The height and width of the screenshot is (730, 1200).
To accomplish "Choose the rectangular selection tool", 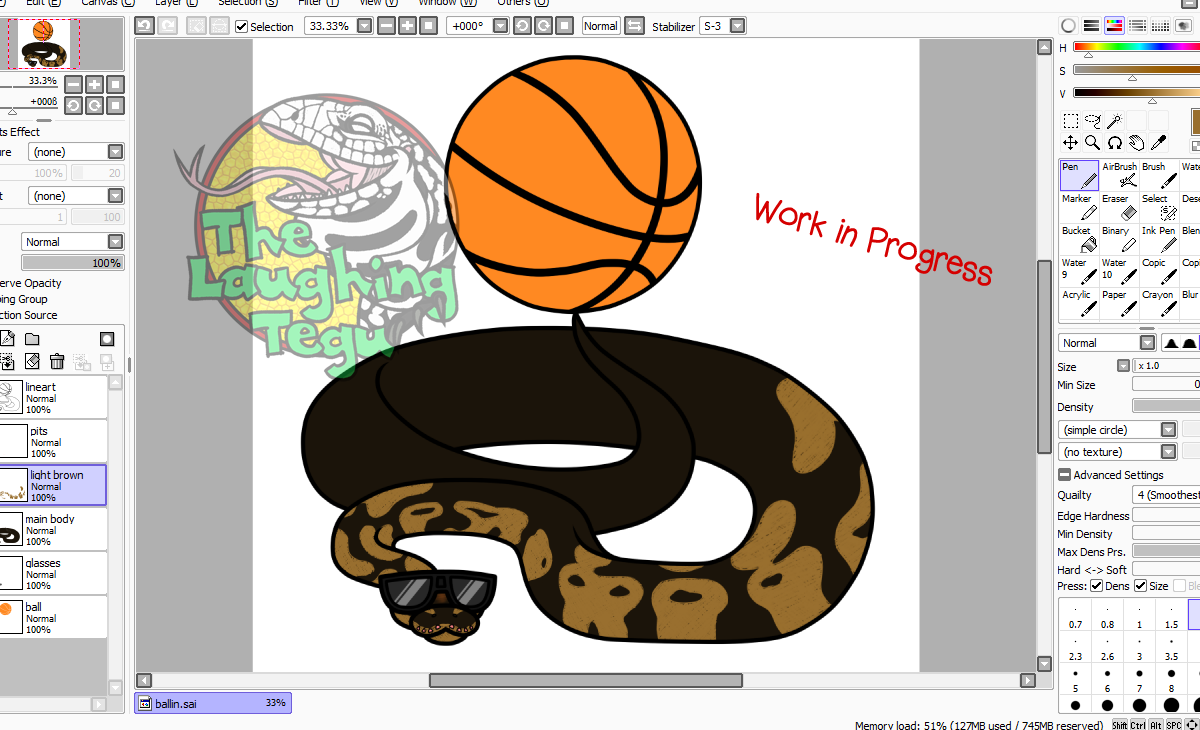I will pos(1070,121).
